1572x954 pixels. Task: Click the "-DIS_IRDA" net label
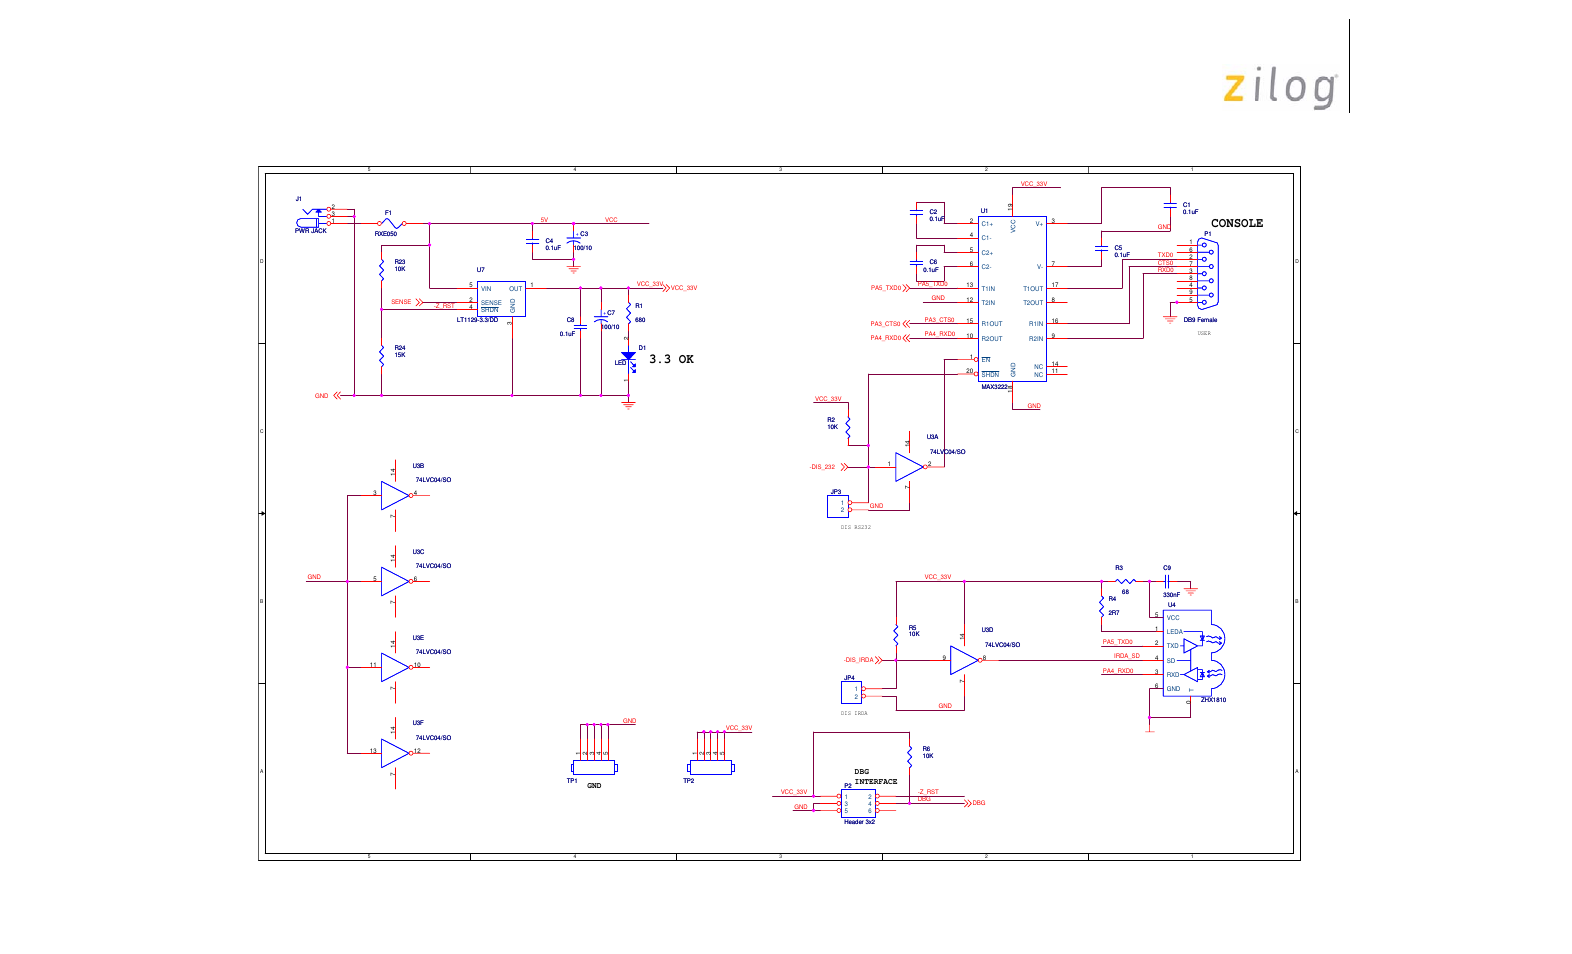pos(859,660)
